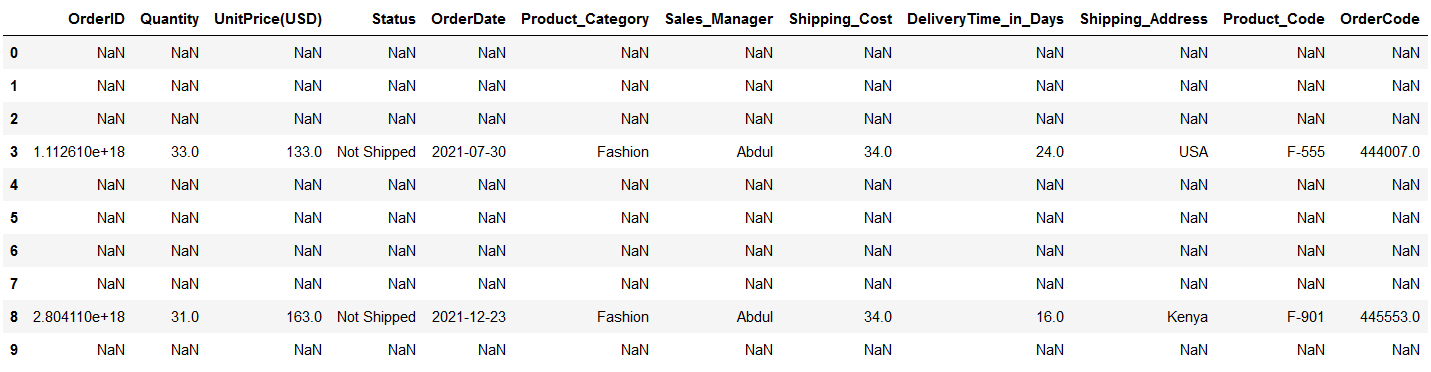Select the USA shipping address cell
The width and height of the screenshot is (1431, 372).
click(x=1193, y=152)
